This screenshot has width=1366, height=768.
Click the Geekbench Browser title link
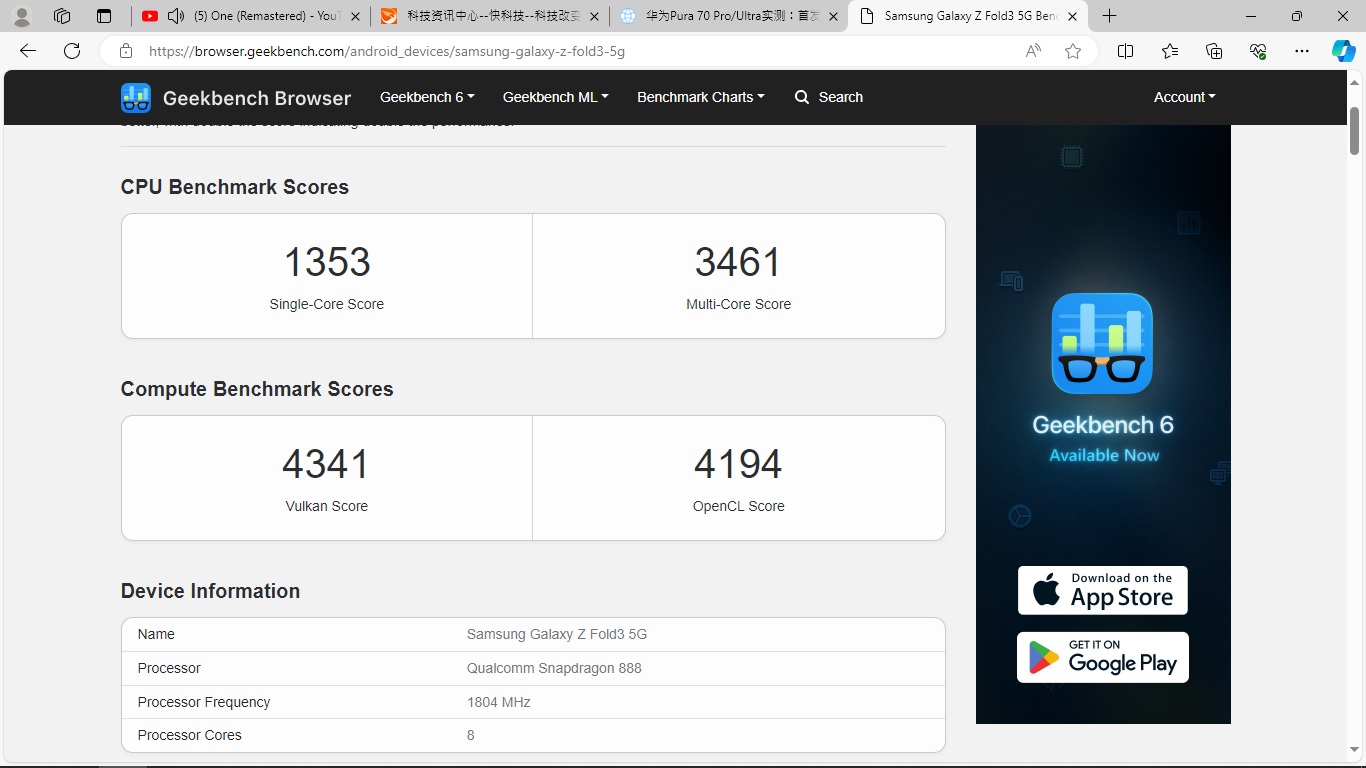pos(257,98)
